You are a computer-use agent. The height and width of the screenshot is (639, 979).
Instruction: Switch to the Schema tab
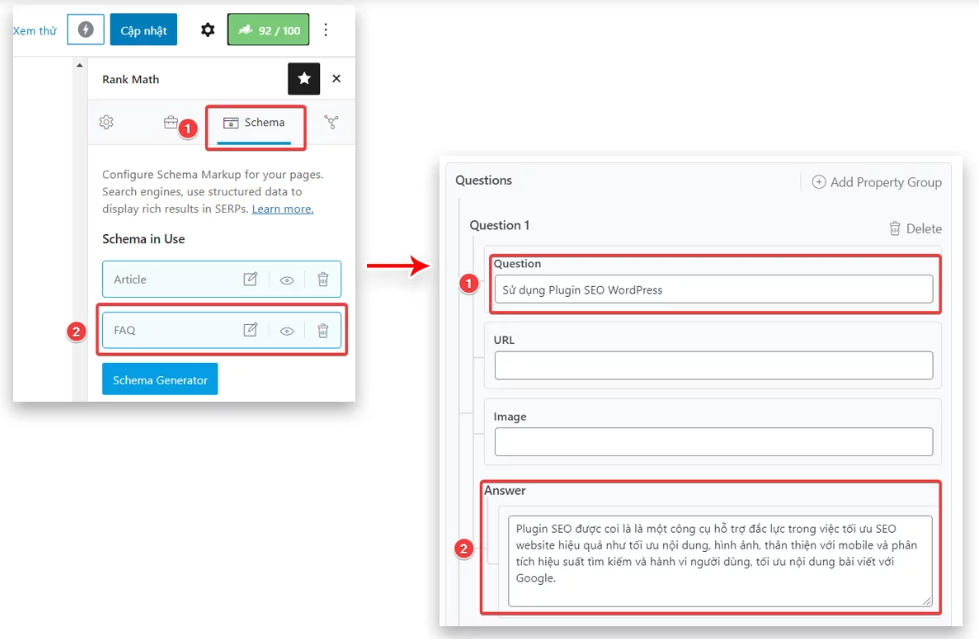coord(254,122)
